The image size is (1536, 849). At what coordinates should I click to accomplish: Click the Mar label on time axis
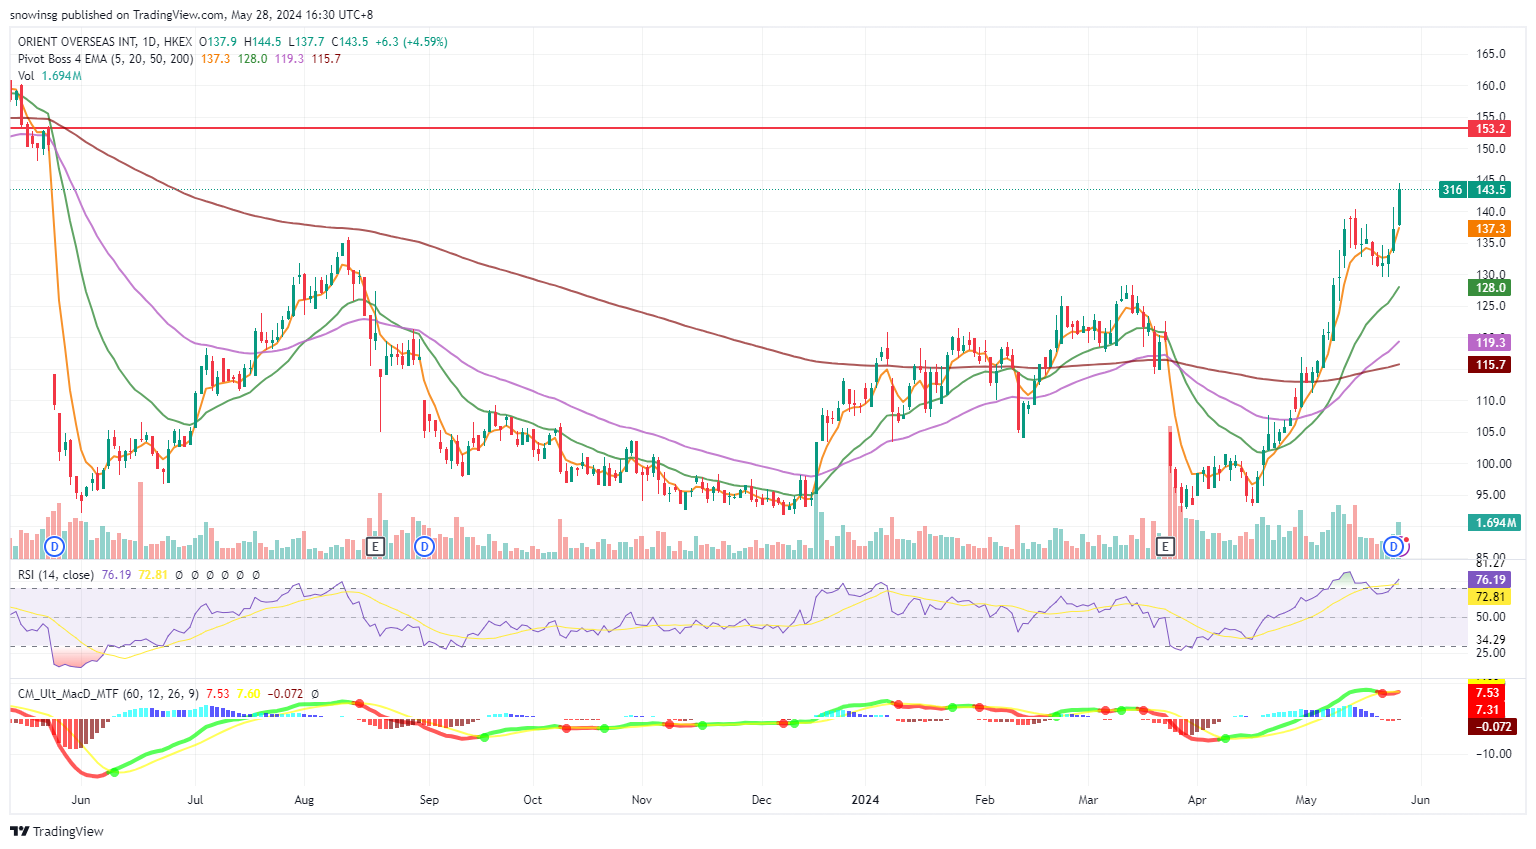pyautogui.click(x=1088, y=800)
